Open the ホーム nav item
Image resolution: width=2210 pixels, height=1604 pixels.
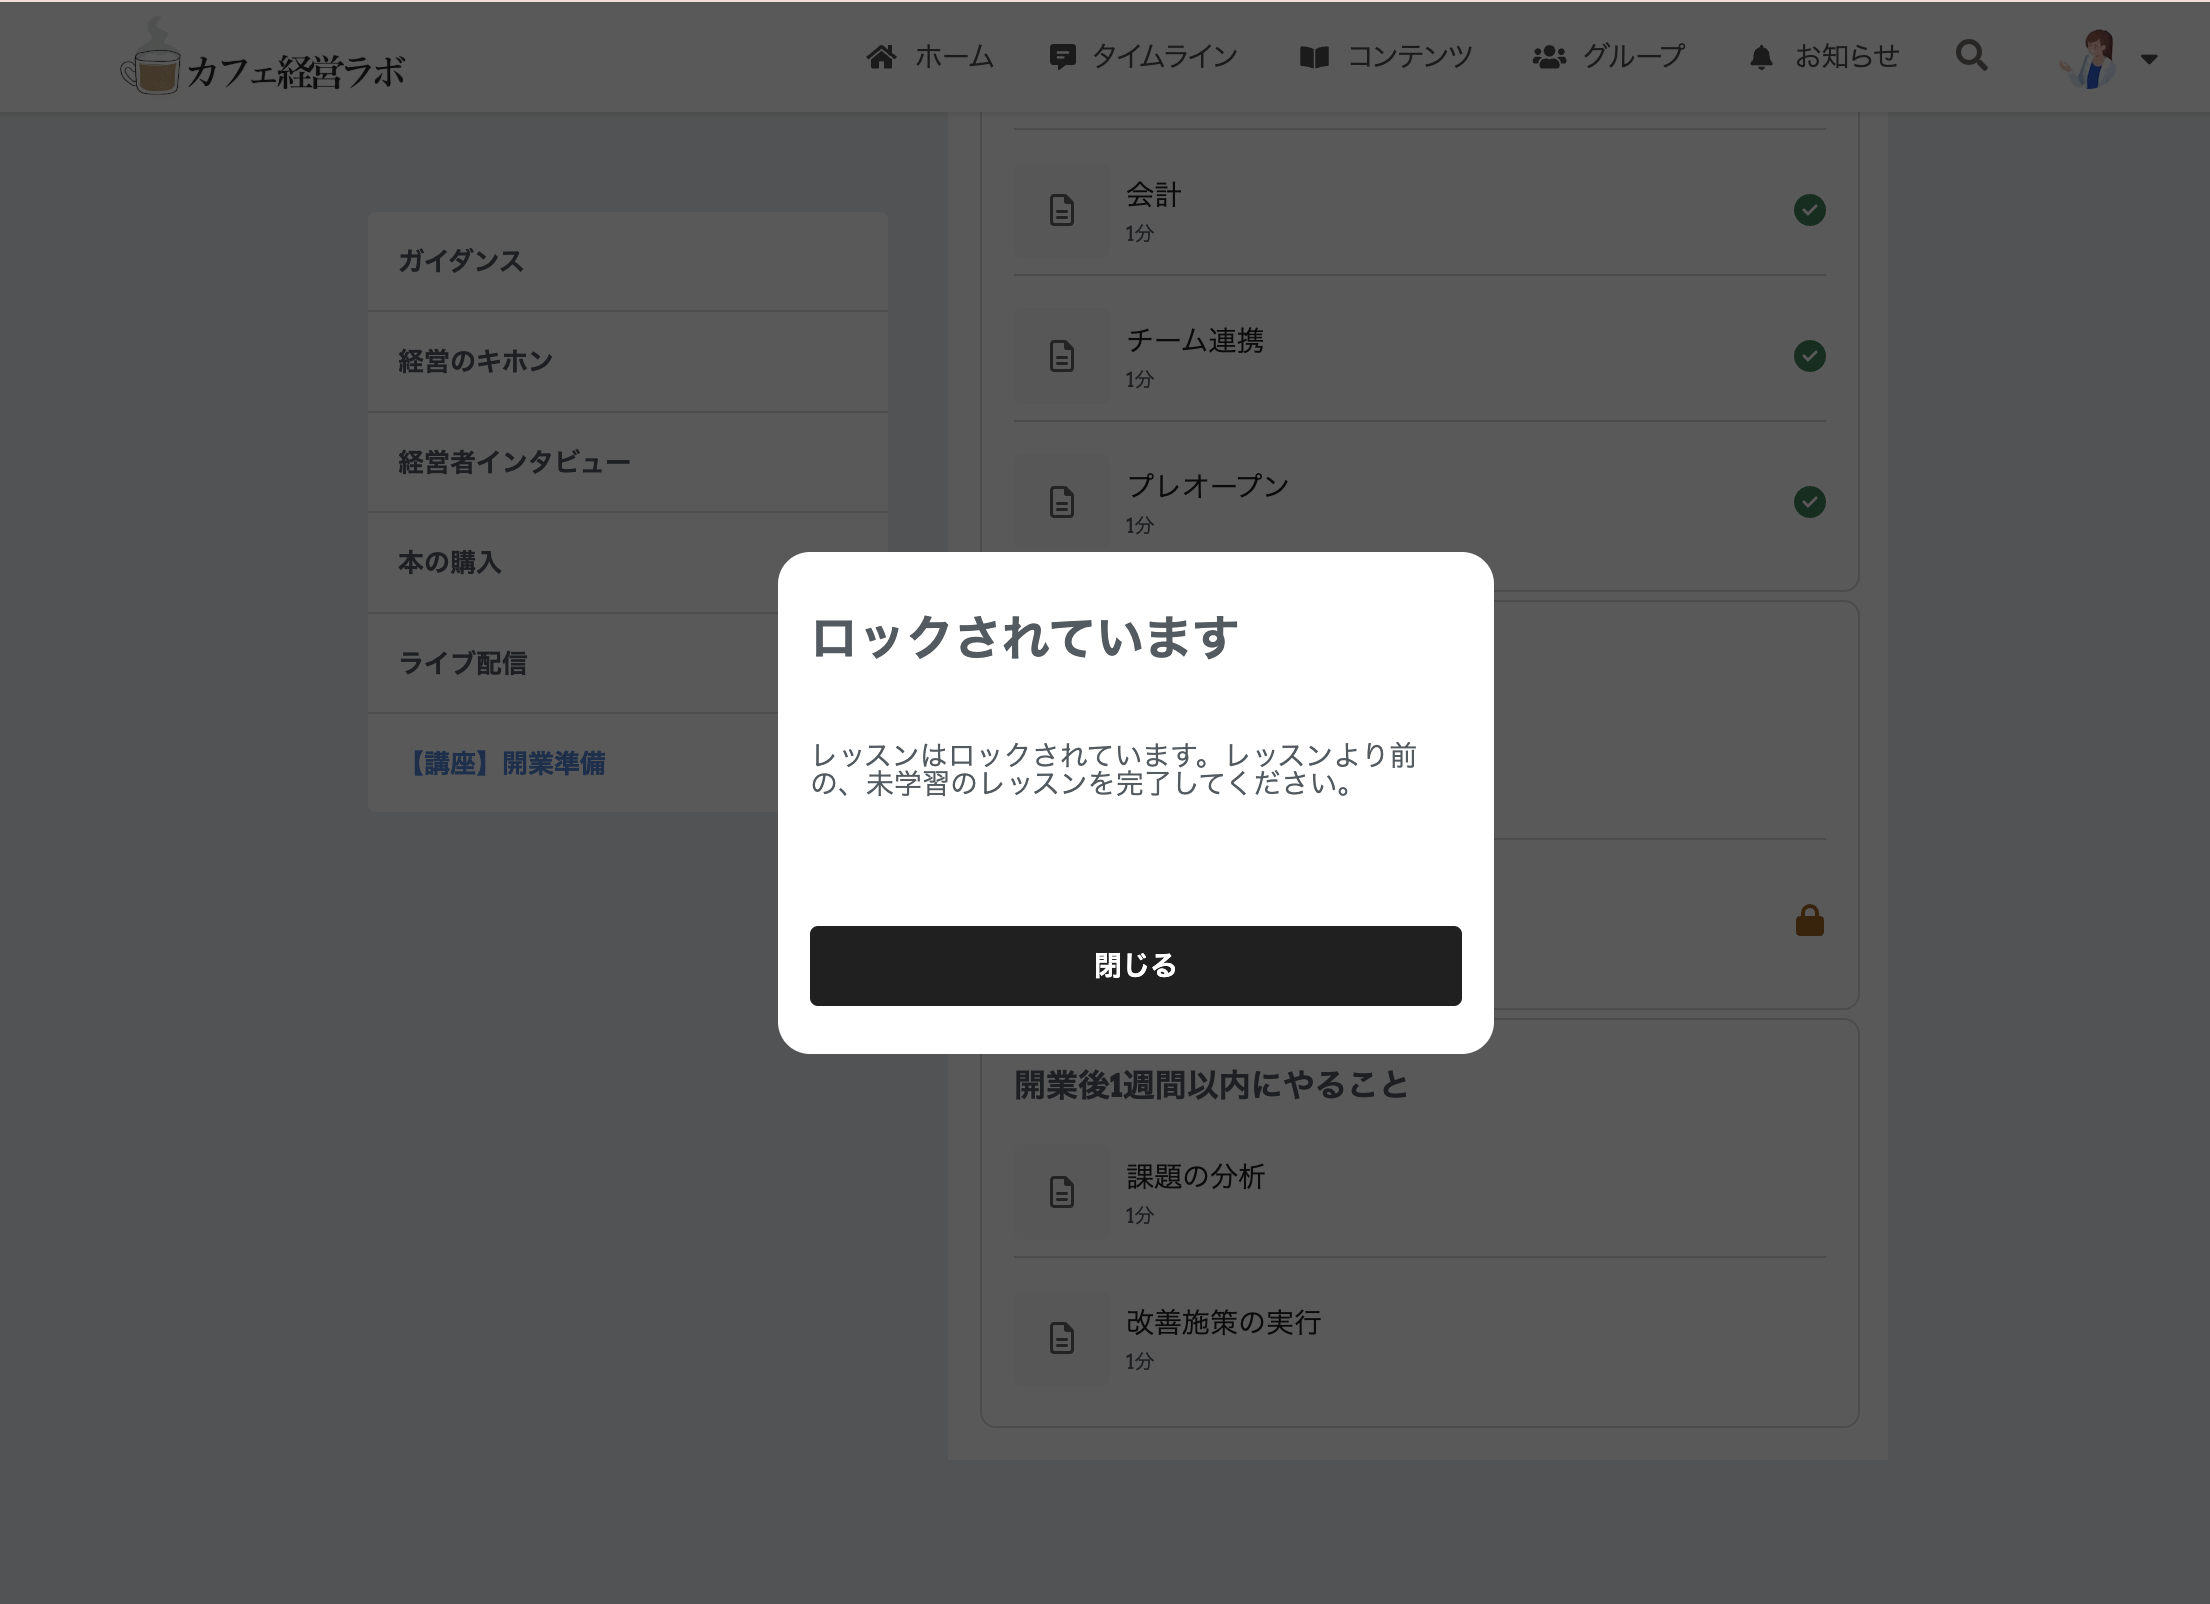[930, 57]
